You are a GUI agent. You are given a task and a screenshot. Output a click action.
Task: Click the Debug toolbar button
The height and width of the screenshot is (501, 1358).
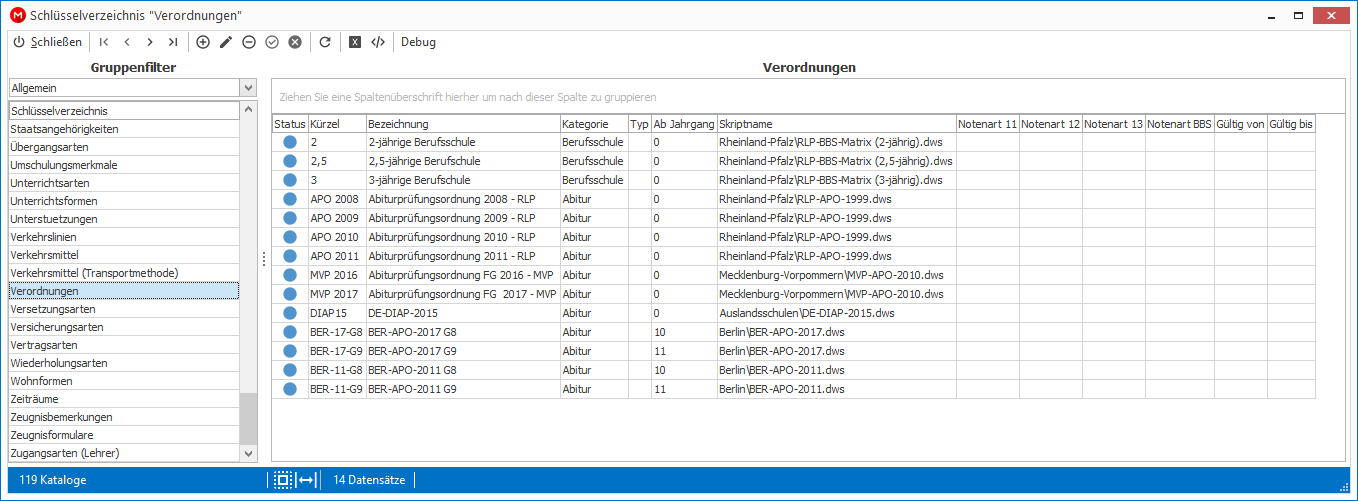point(418,42)
